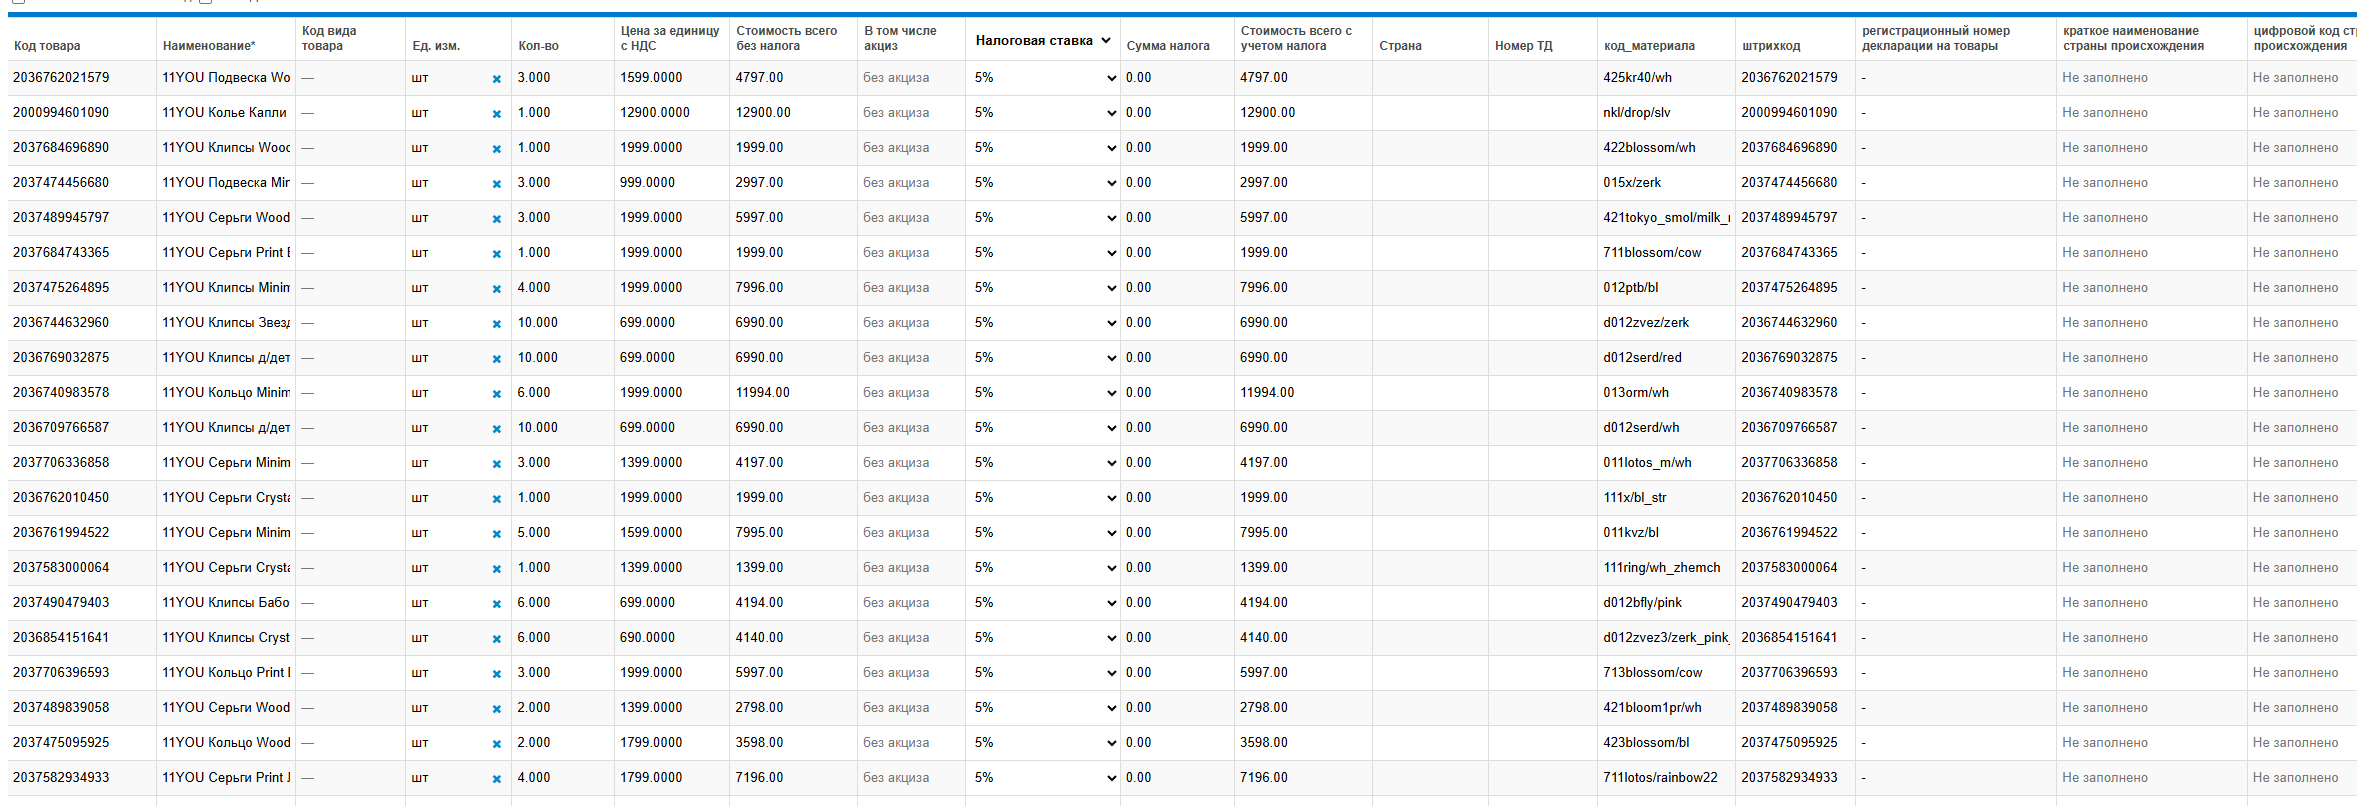Clear unit for item 2036762021579
Image resolution: width=2357 pixels, height=806 pixels.
pos(496,79)
